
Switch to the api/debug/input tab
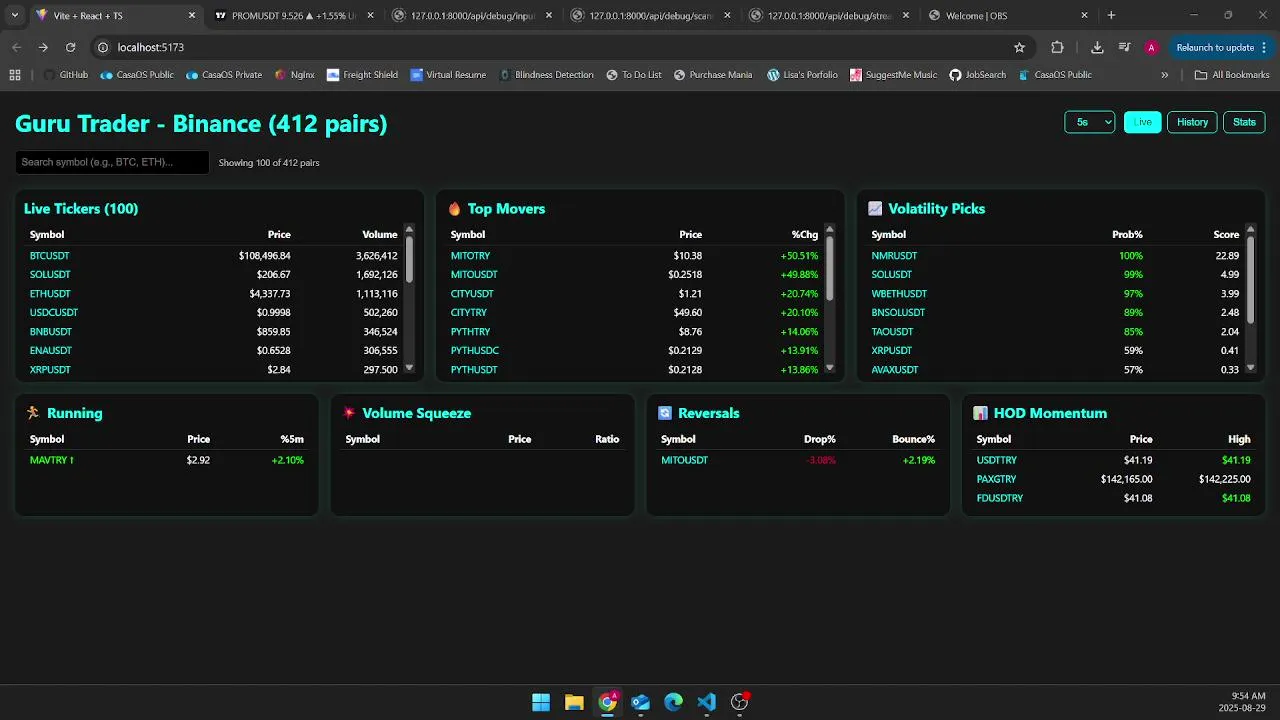(473, 15)
